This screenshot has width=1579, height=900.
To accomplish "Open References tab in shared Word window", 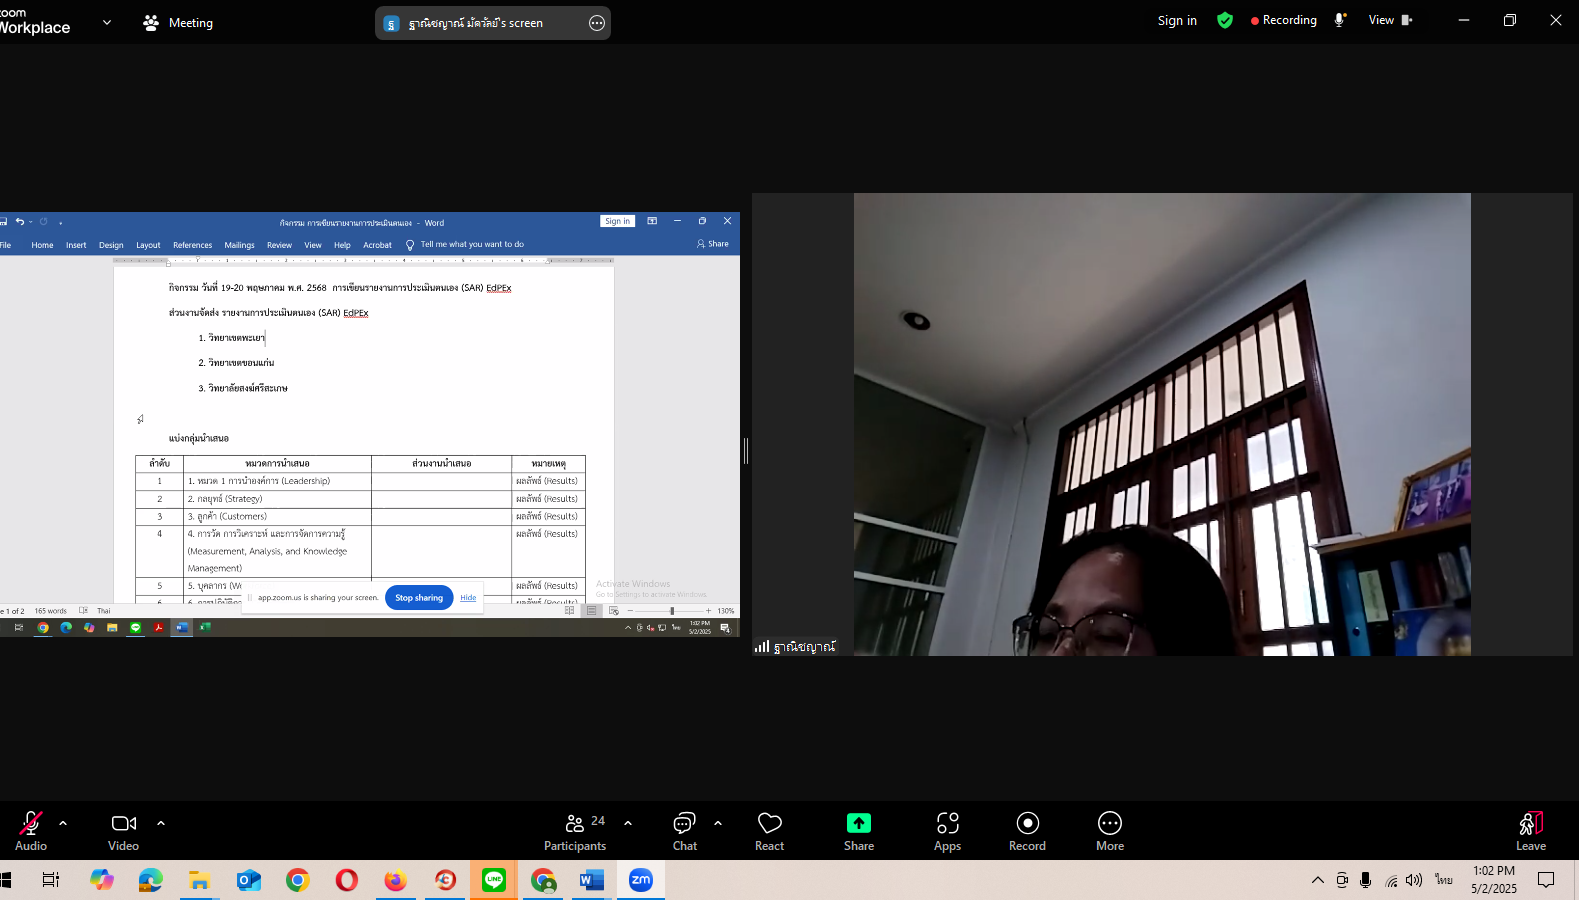I will pyautogui.click(x=192, y=245).
